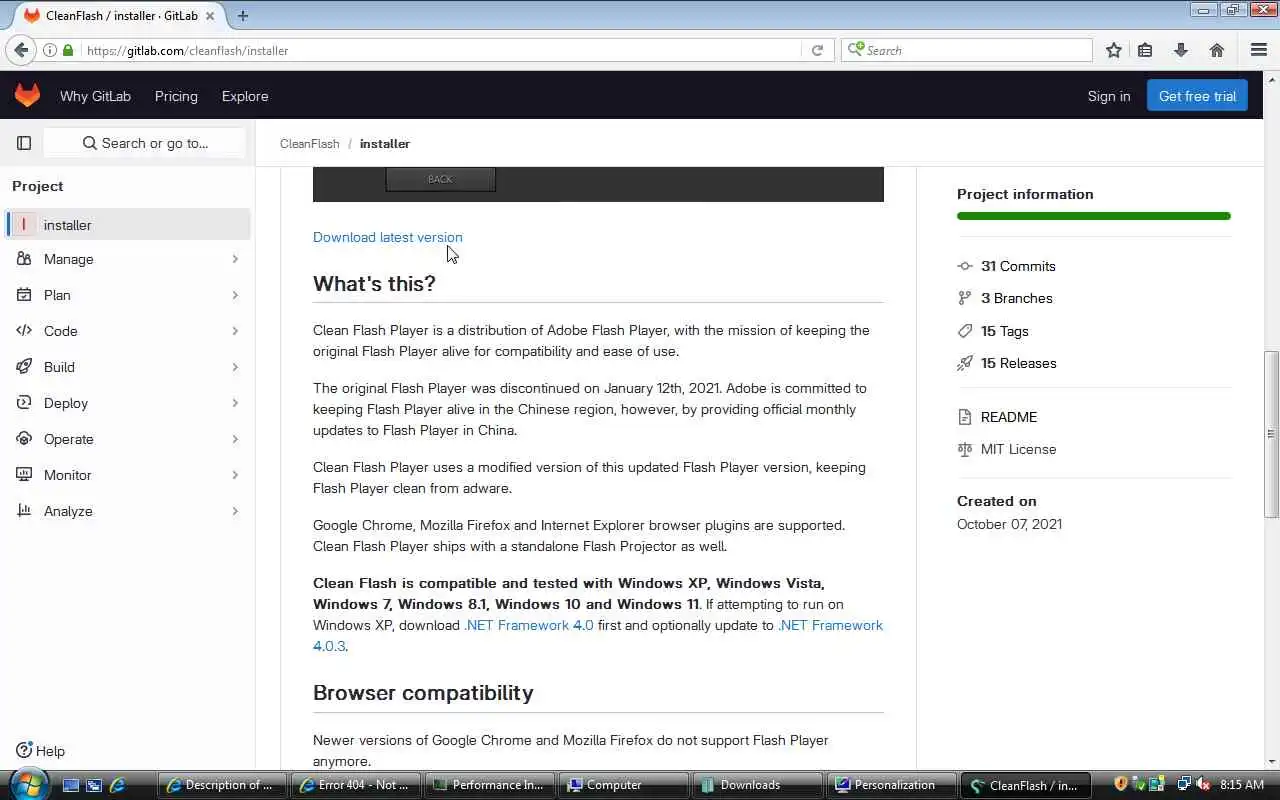Click the GitLab fox logo
The image size is (1280, 800).
click(x=27, y=96)
